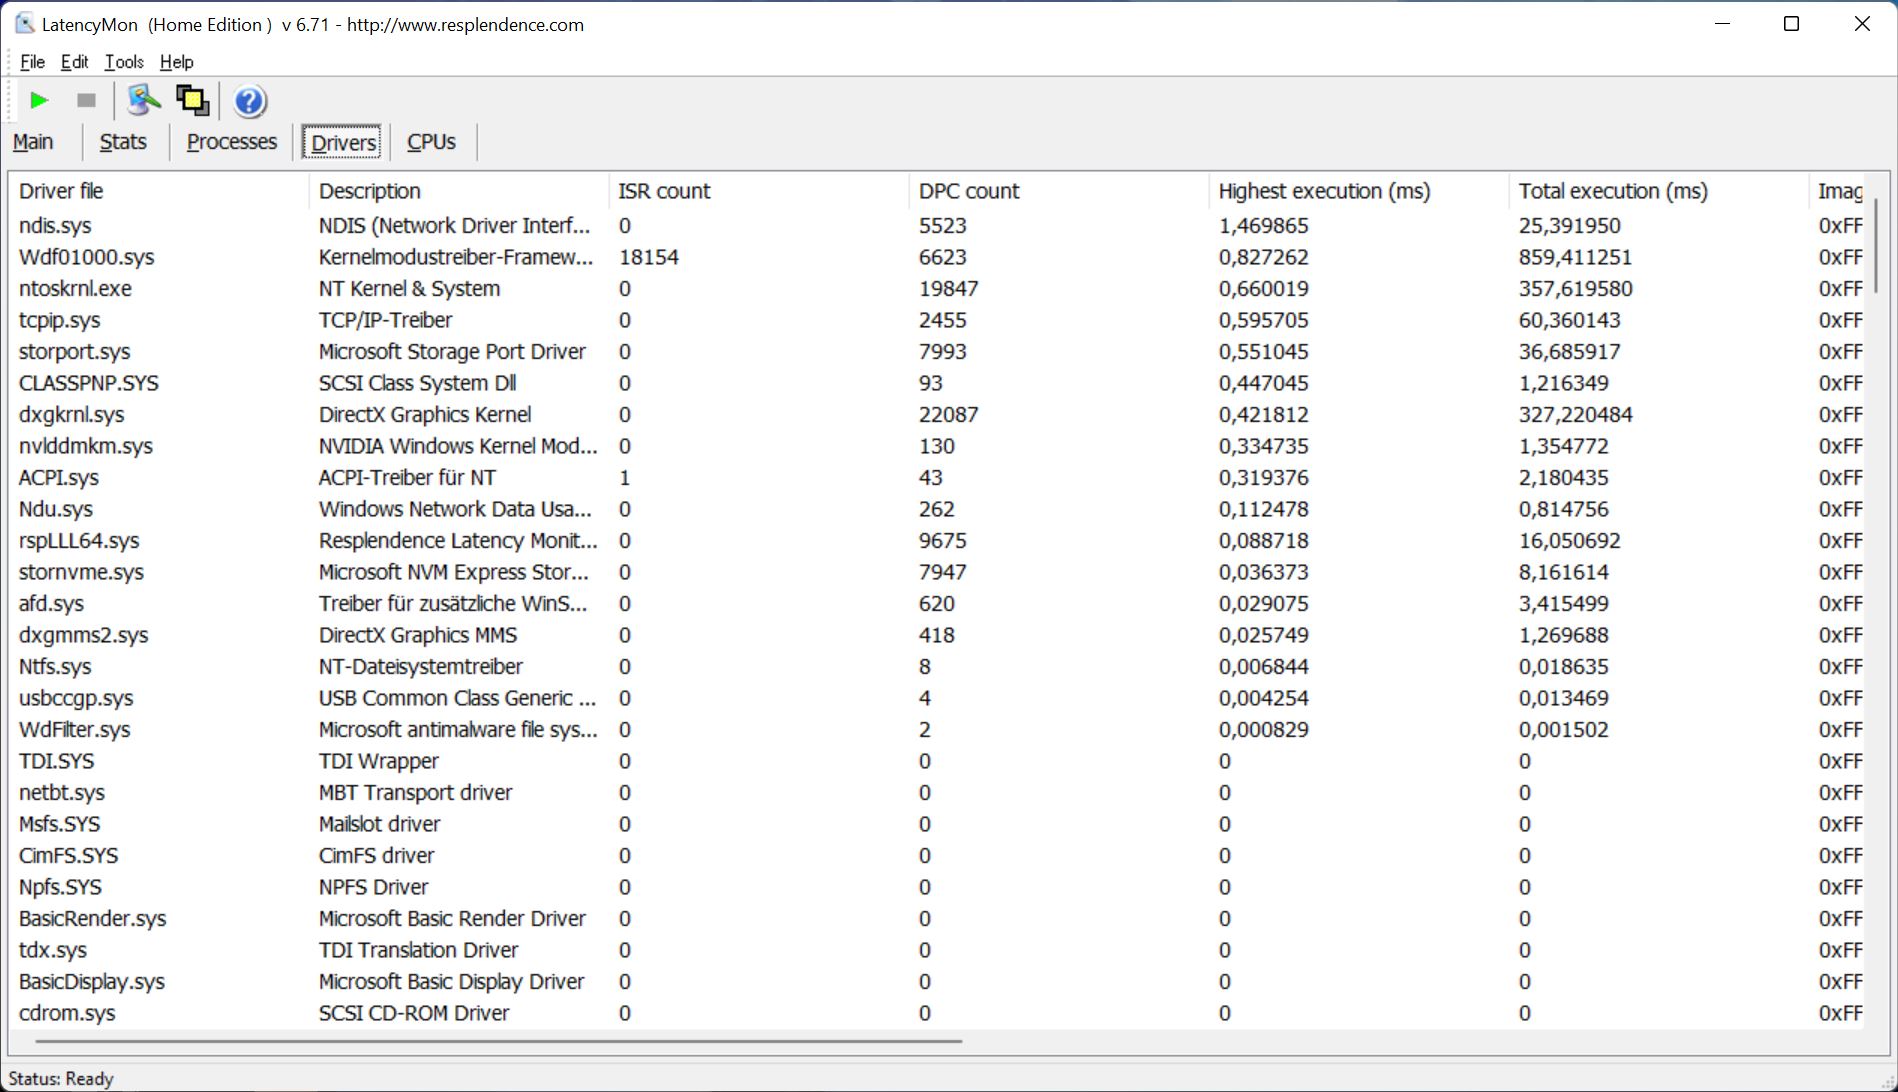Image resolution: width=1898 pixels, height=1092 pixels.
Task: Open the Help menu
Action: (x=176, y=62)
